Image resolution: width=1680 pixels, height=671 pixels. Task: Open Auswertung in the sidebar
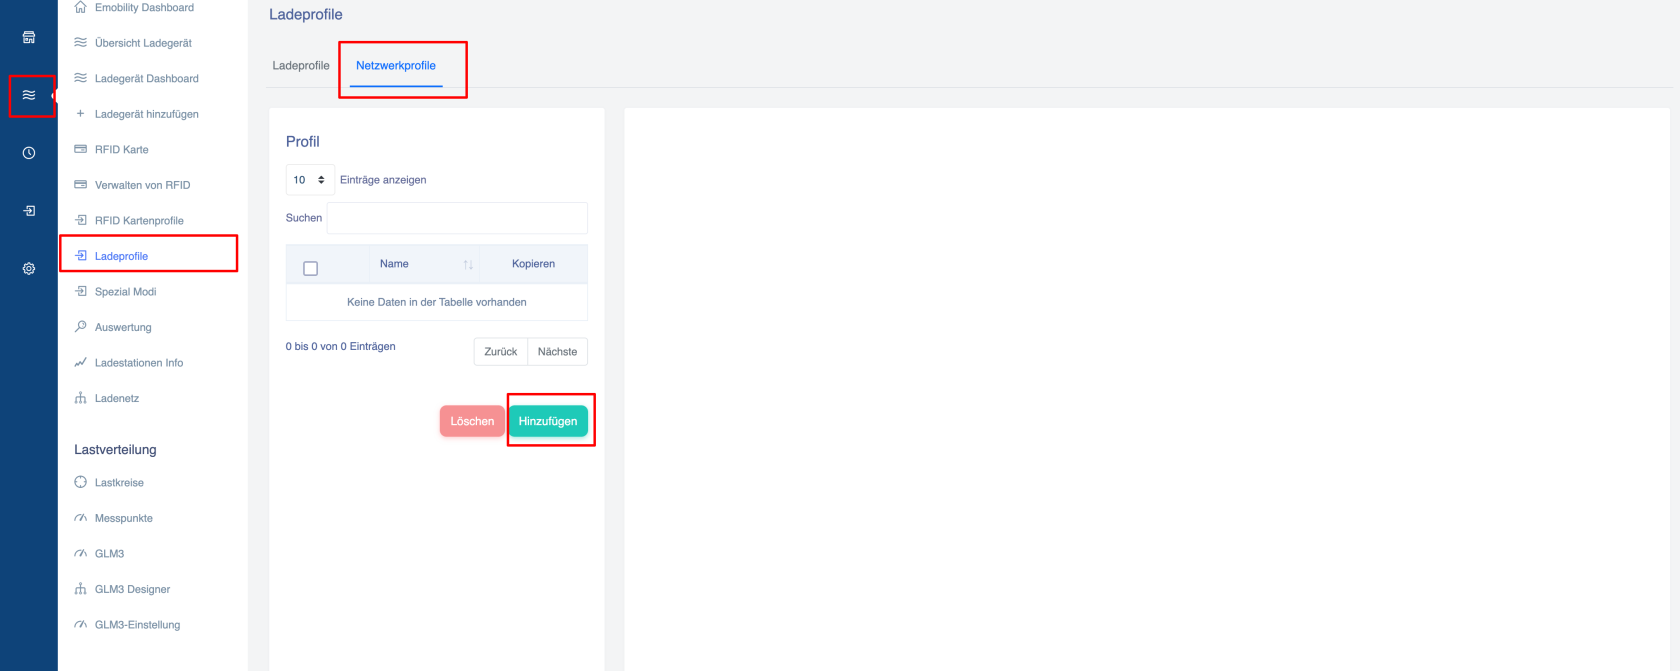point(123,327)
